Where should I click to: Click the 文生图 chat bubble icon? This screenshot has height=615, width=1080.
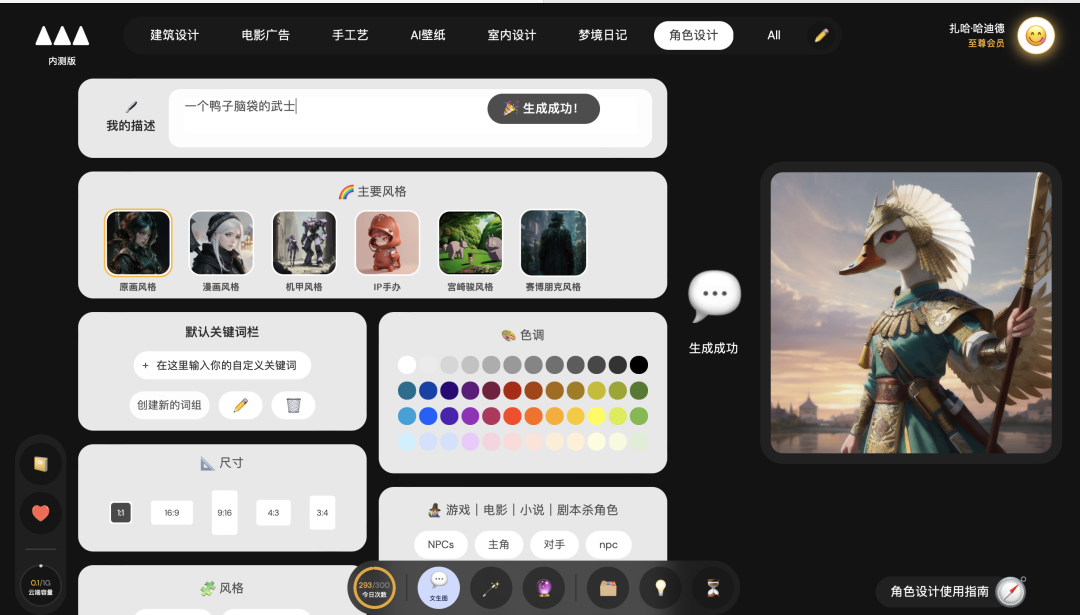pos(439,587)
